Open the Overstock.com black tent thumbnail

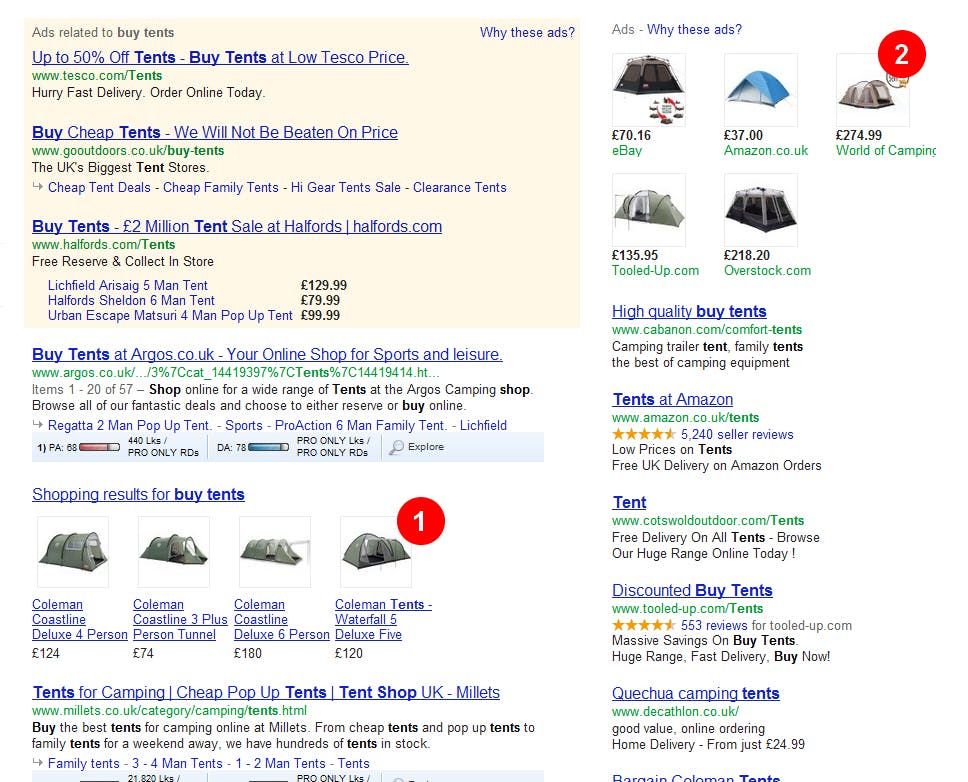(761, 210)
